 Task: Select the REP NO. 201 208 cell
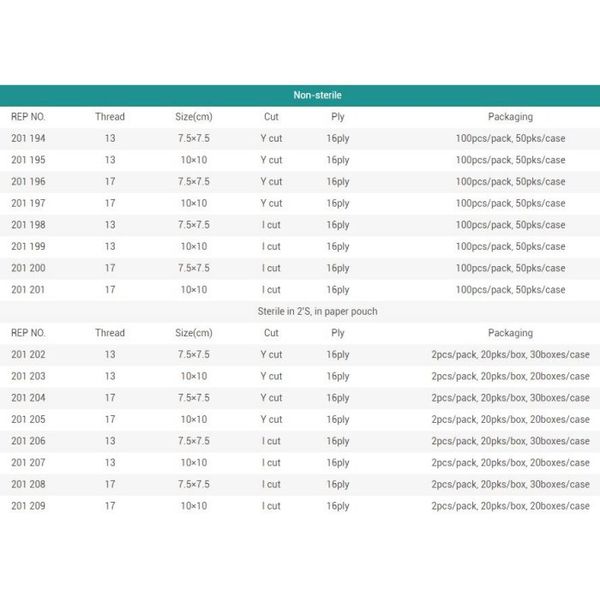[28, 484]
